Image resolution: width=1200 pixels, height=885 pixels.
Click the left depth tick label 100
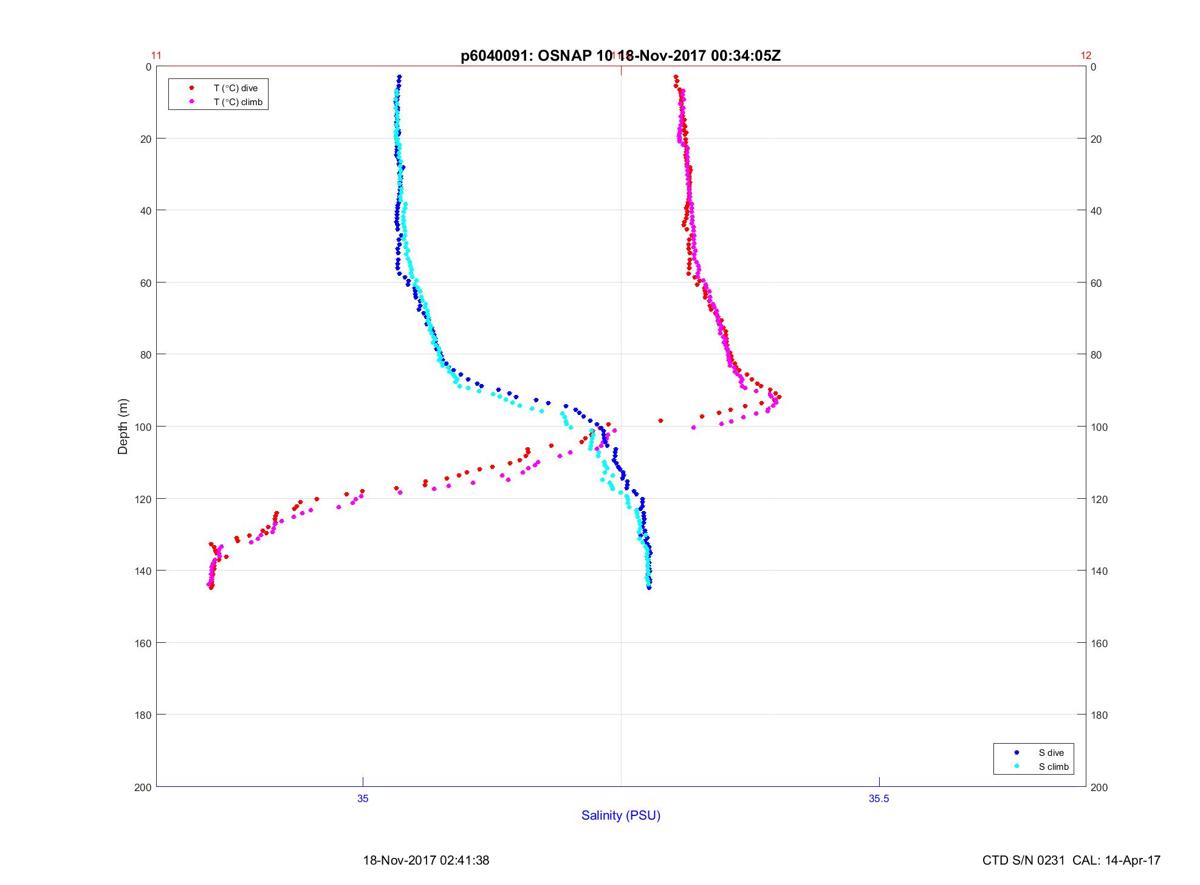141,427
